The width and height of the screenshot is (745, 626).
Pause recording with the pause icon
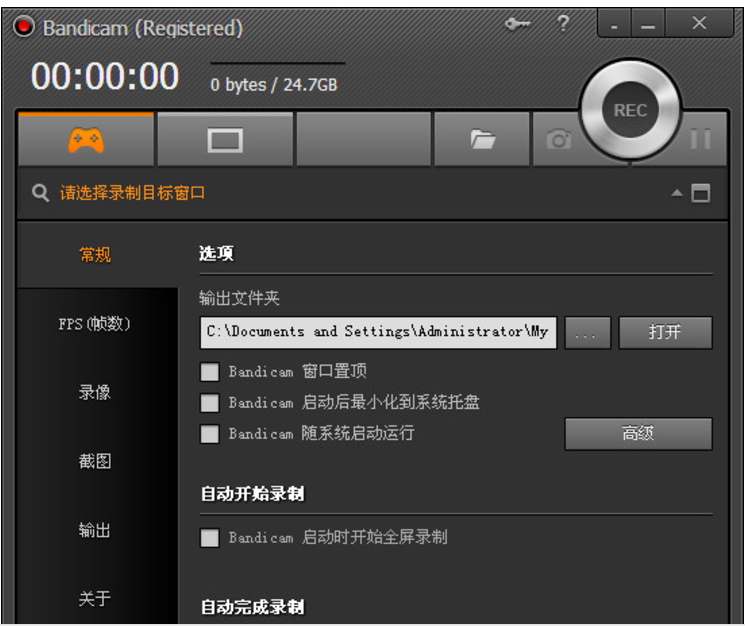[700, 139]
